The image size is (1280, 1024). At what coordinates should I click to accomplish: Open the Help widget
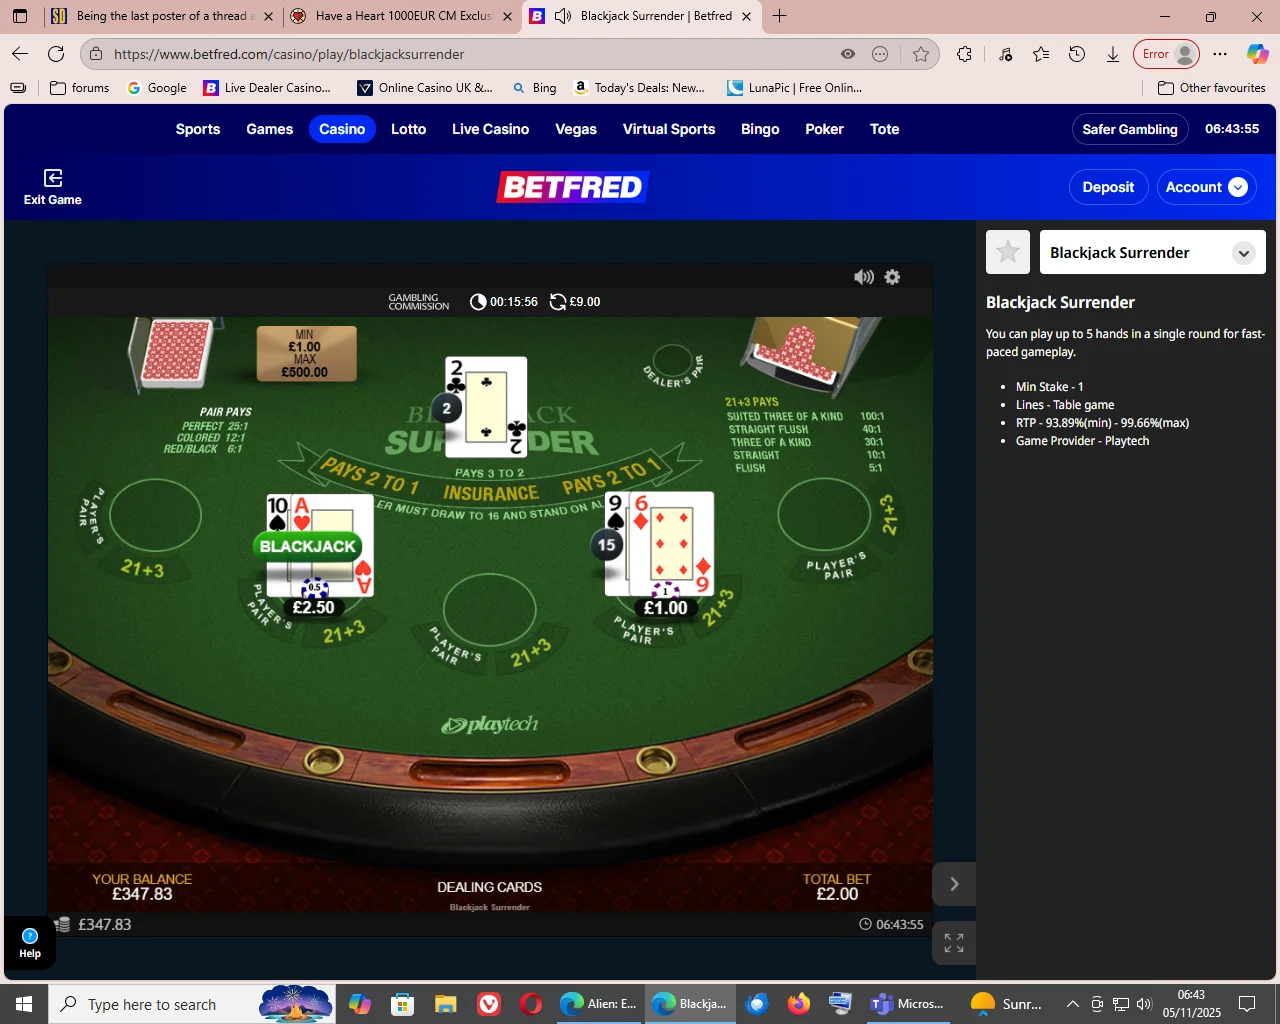(30, 943)
